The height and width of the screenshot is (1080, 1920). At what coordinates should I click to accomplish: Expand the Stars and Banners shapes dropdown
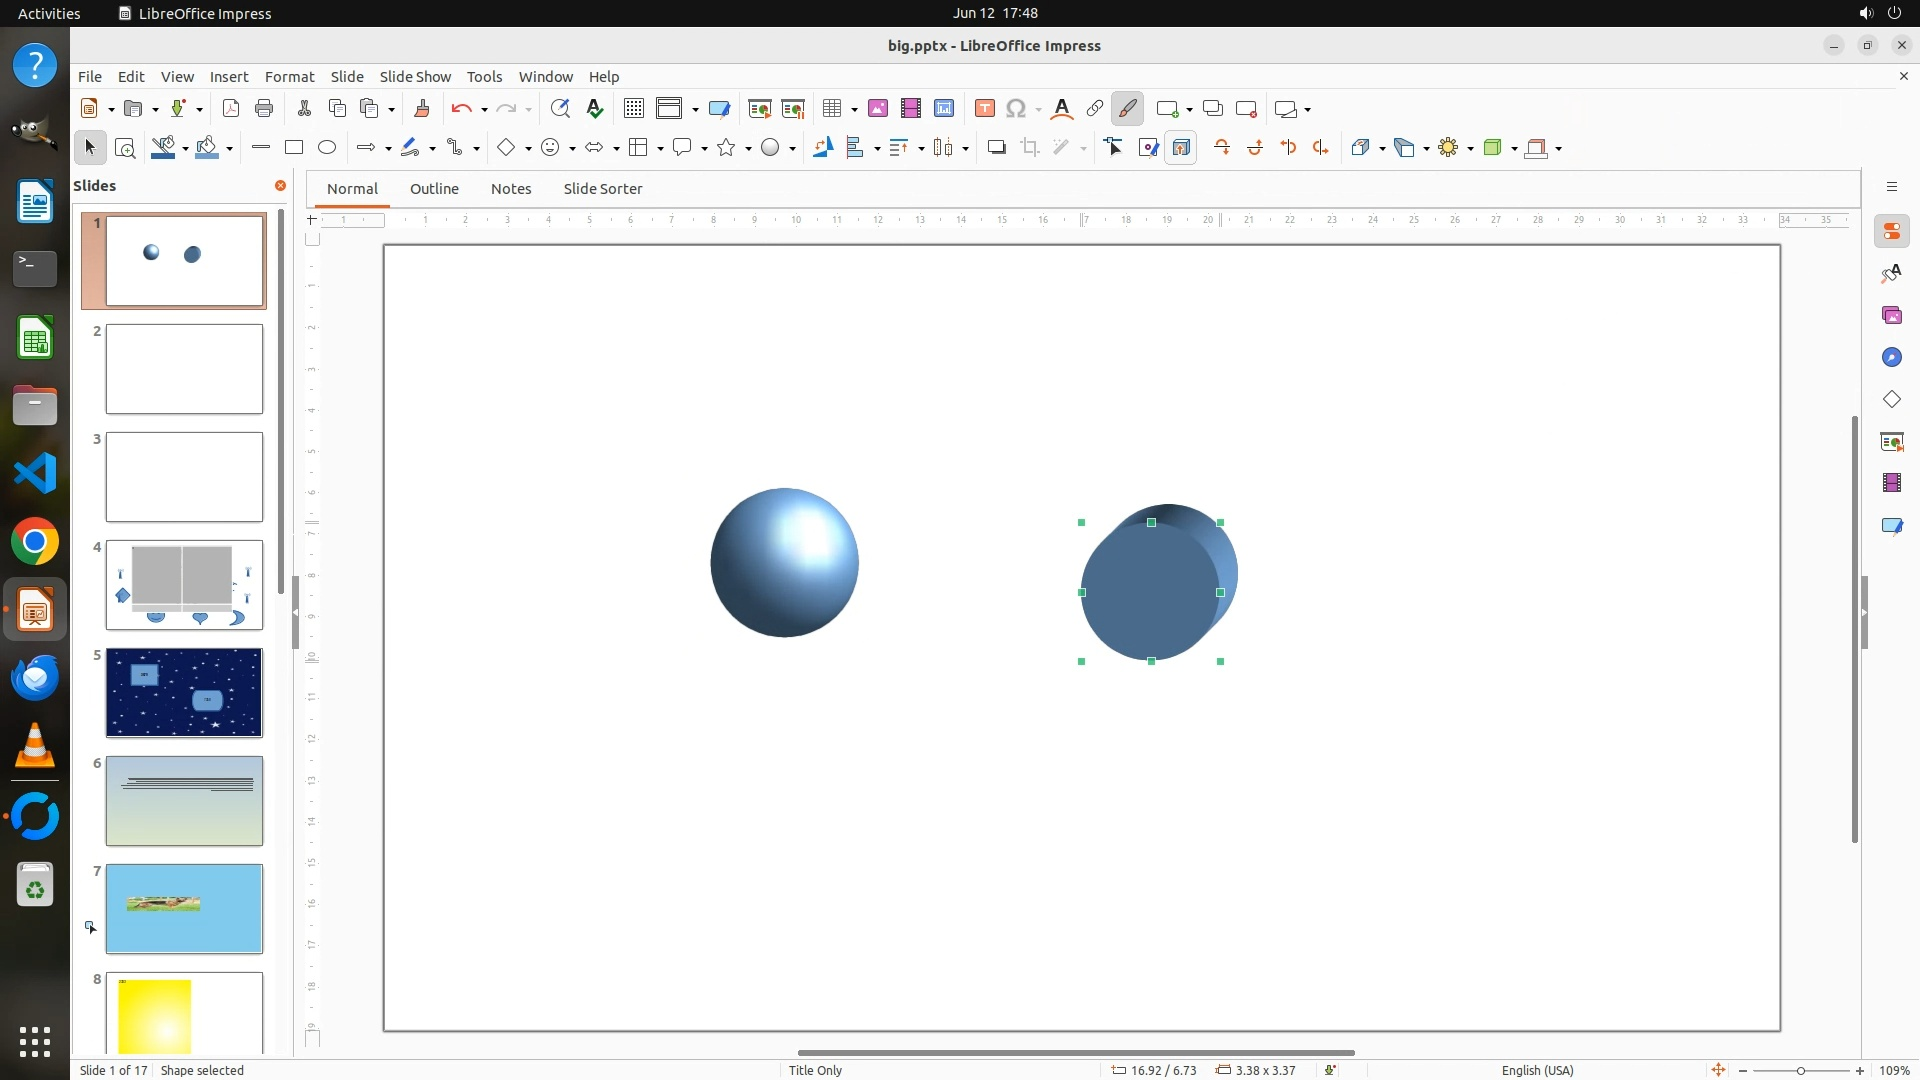749,149
